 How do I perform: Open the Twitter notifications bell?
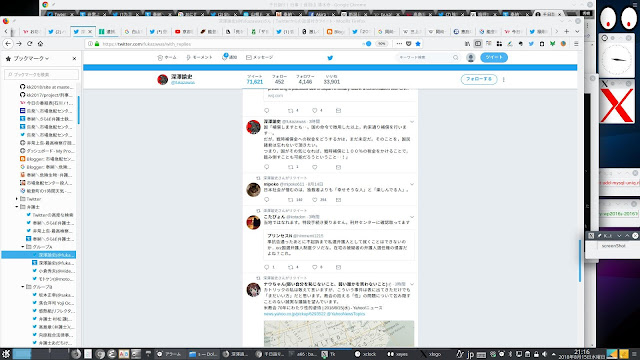229,57
